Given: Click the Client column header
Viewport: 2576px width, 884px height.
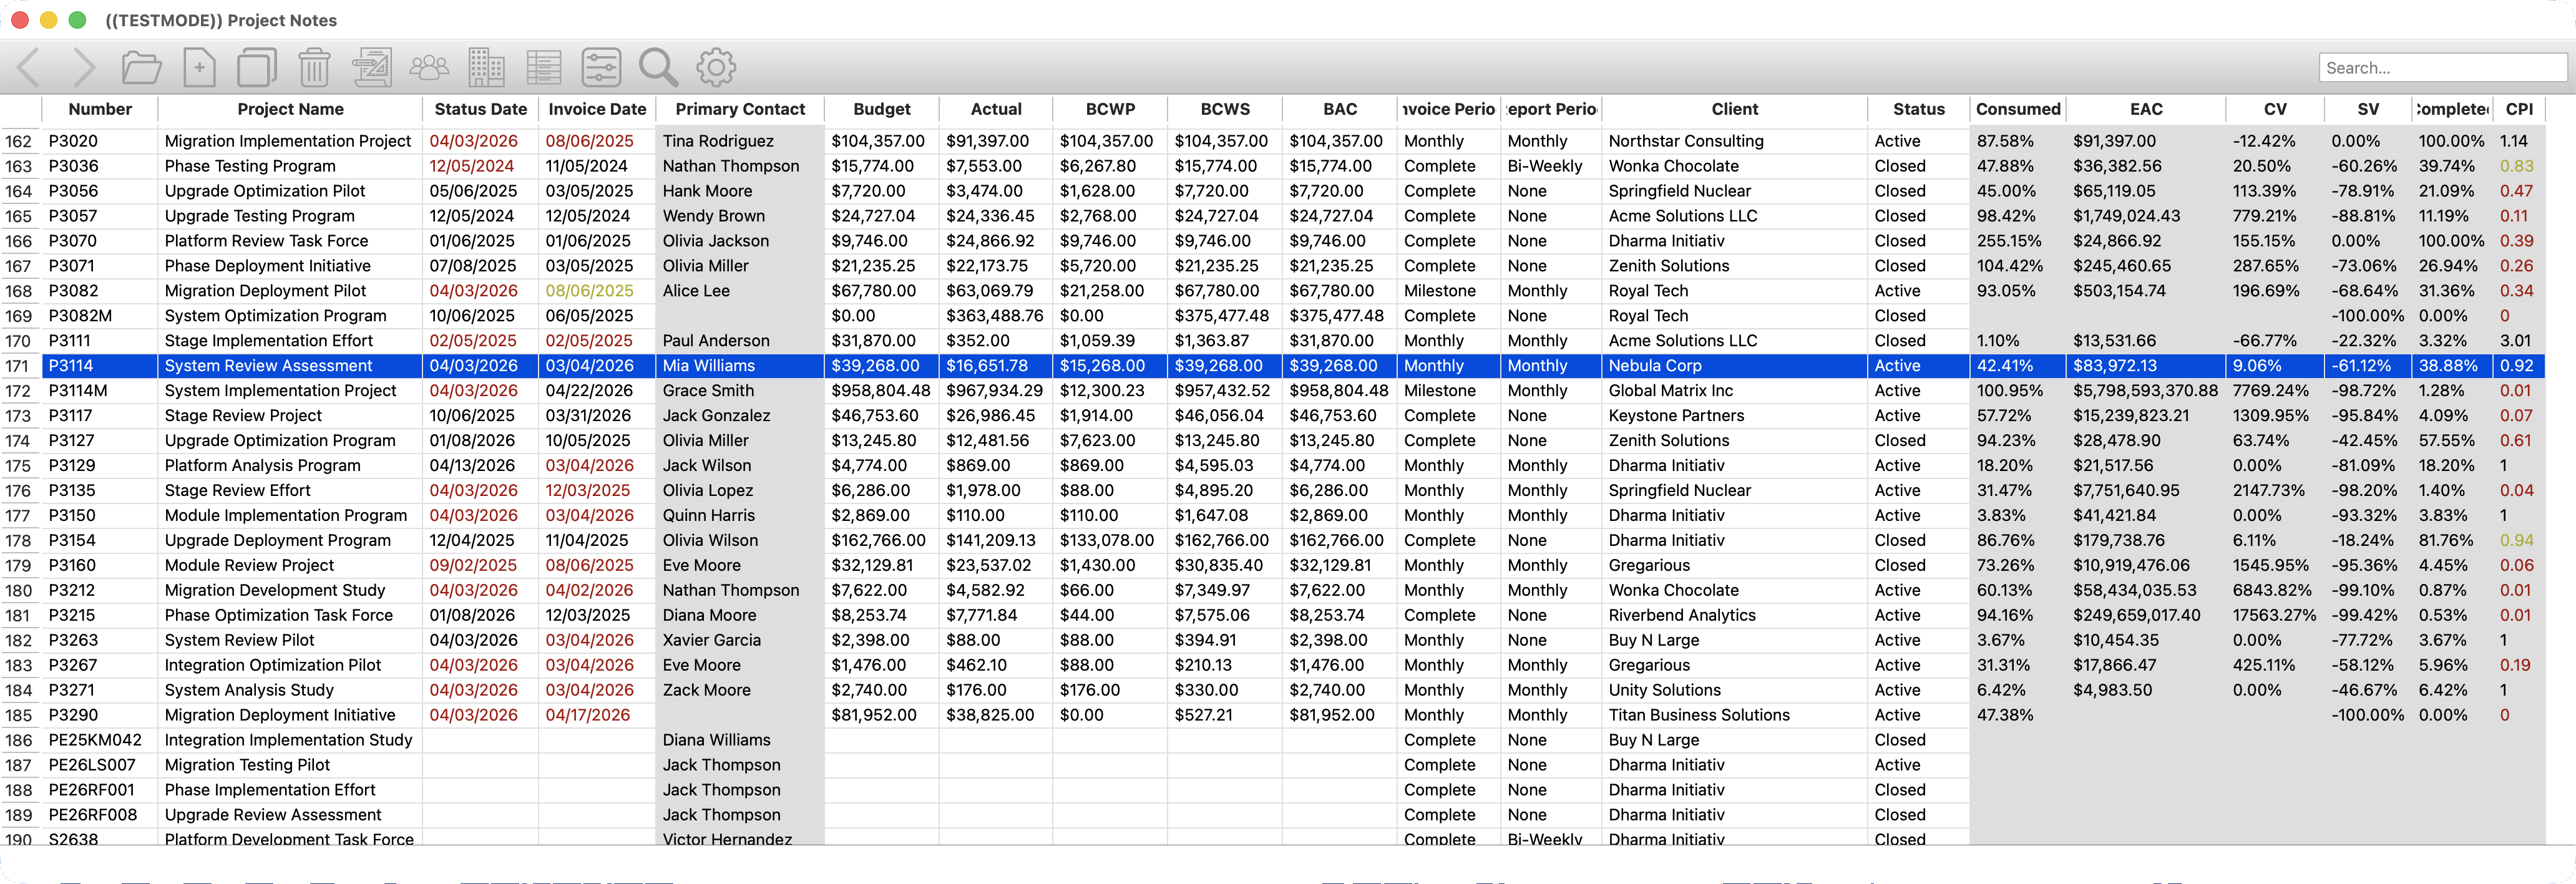Looking at the screenshot, I should click(x=1734, y=109).
